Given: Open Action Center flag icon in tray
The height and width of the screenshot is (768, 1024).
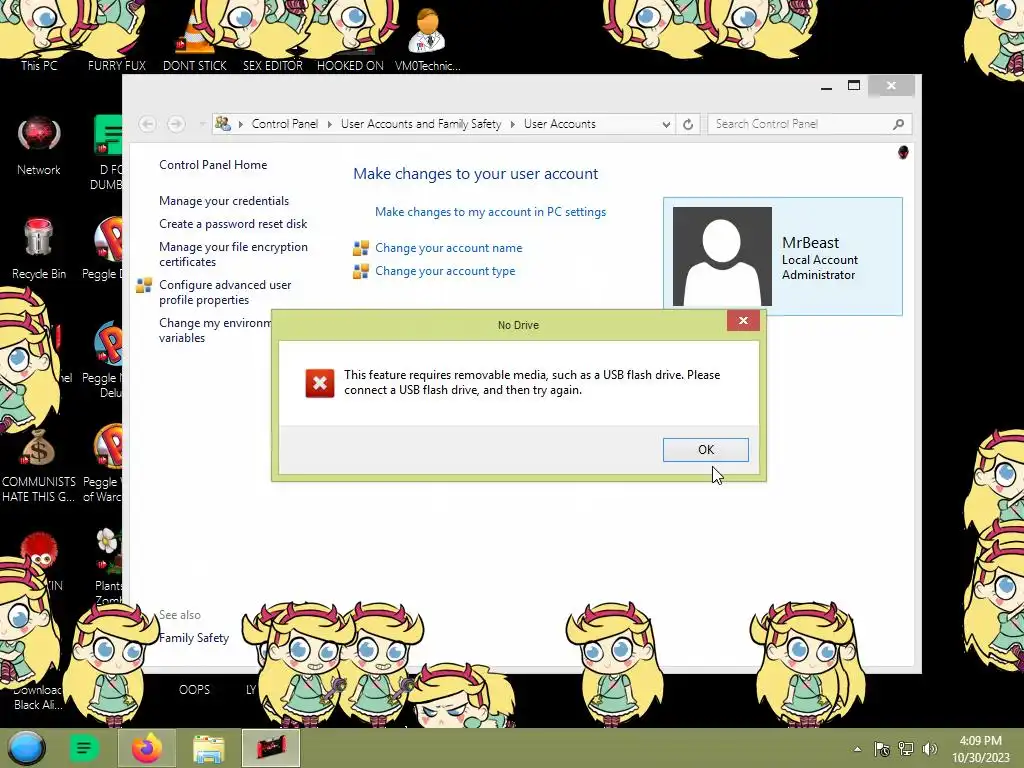Looking at the screenshot, I should click(x=882, y=749).
